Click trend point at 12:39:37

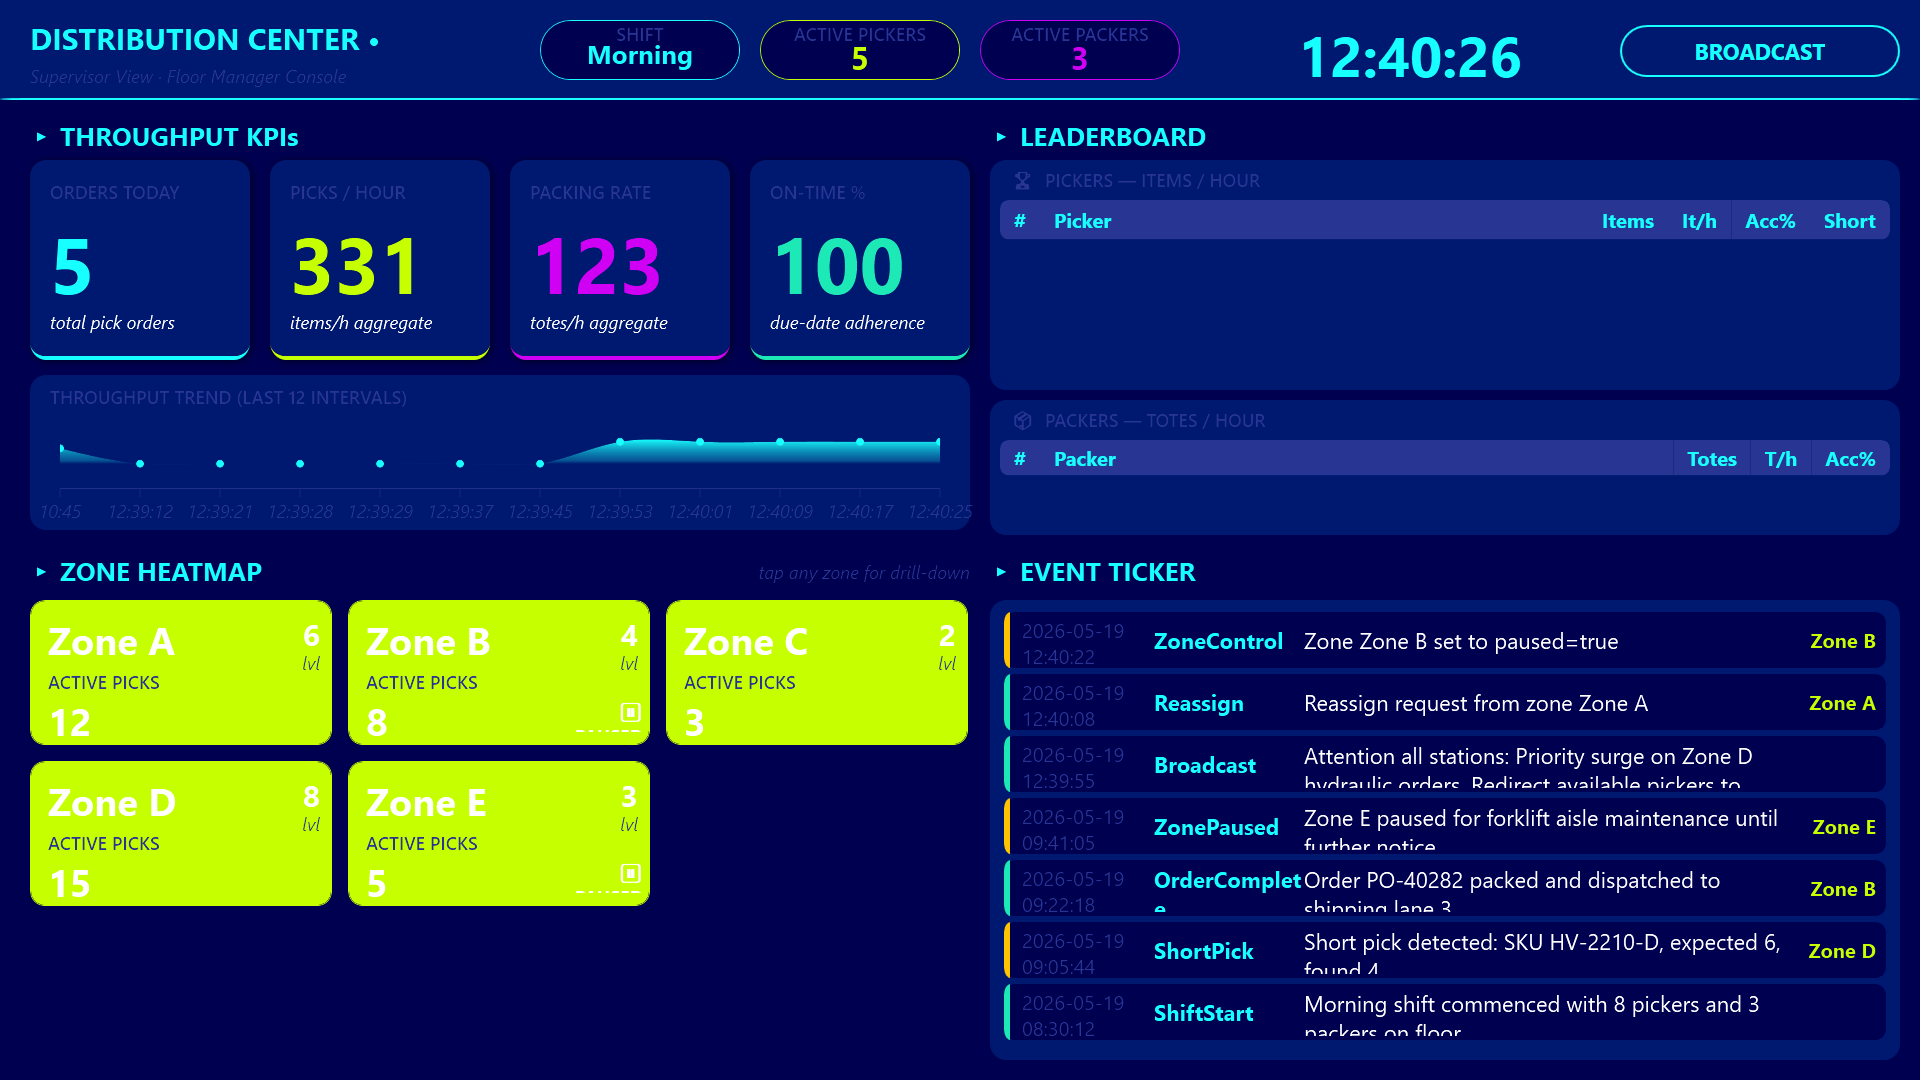point(460,464)
